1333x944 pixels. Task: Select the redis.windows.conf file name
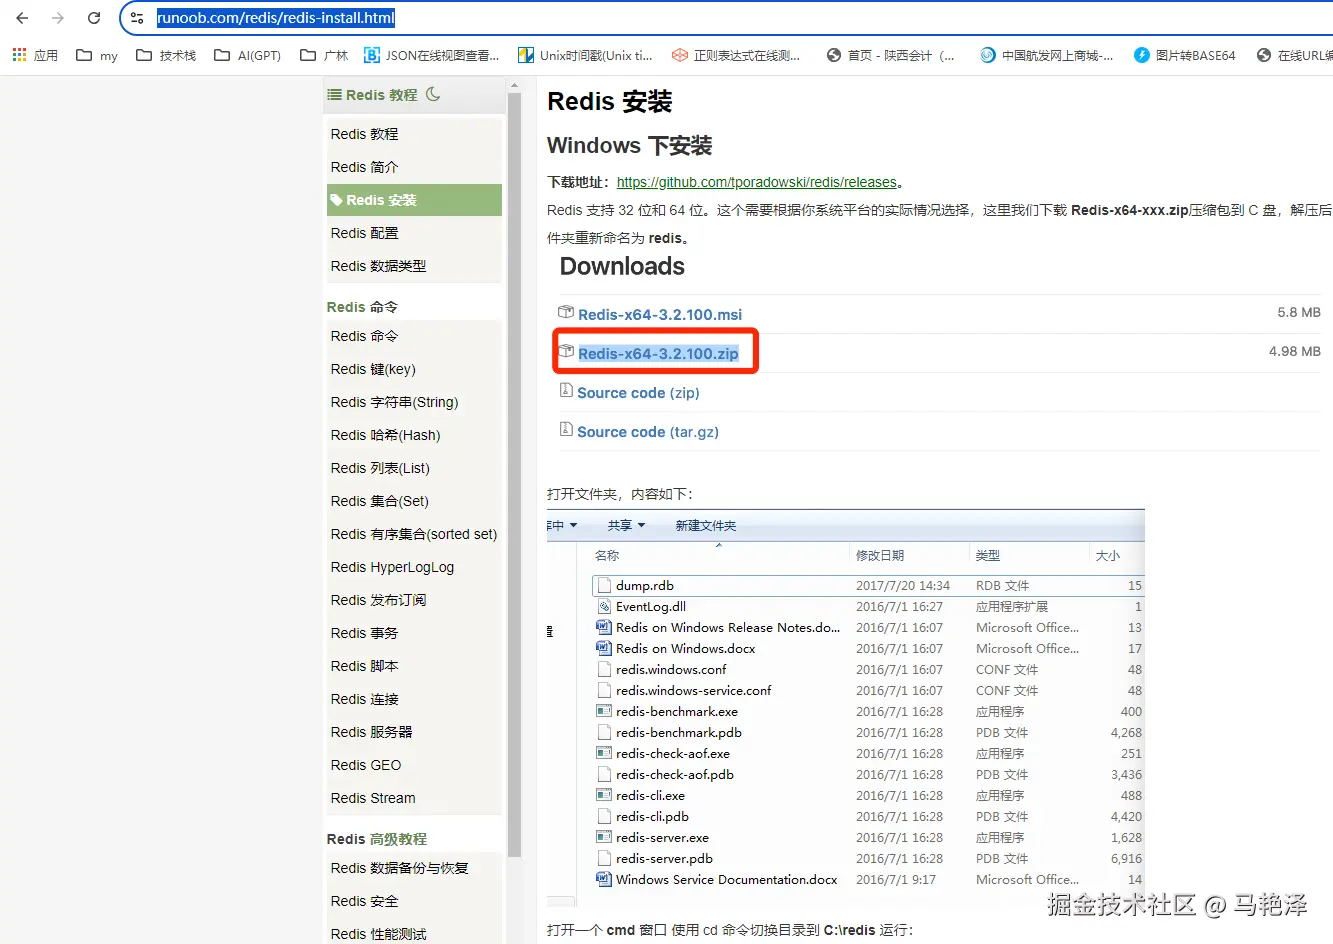(x=671, y=669)
